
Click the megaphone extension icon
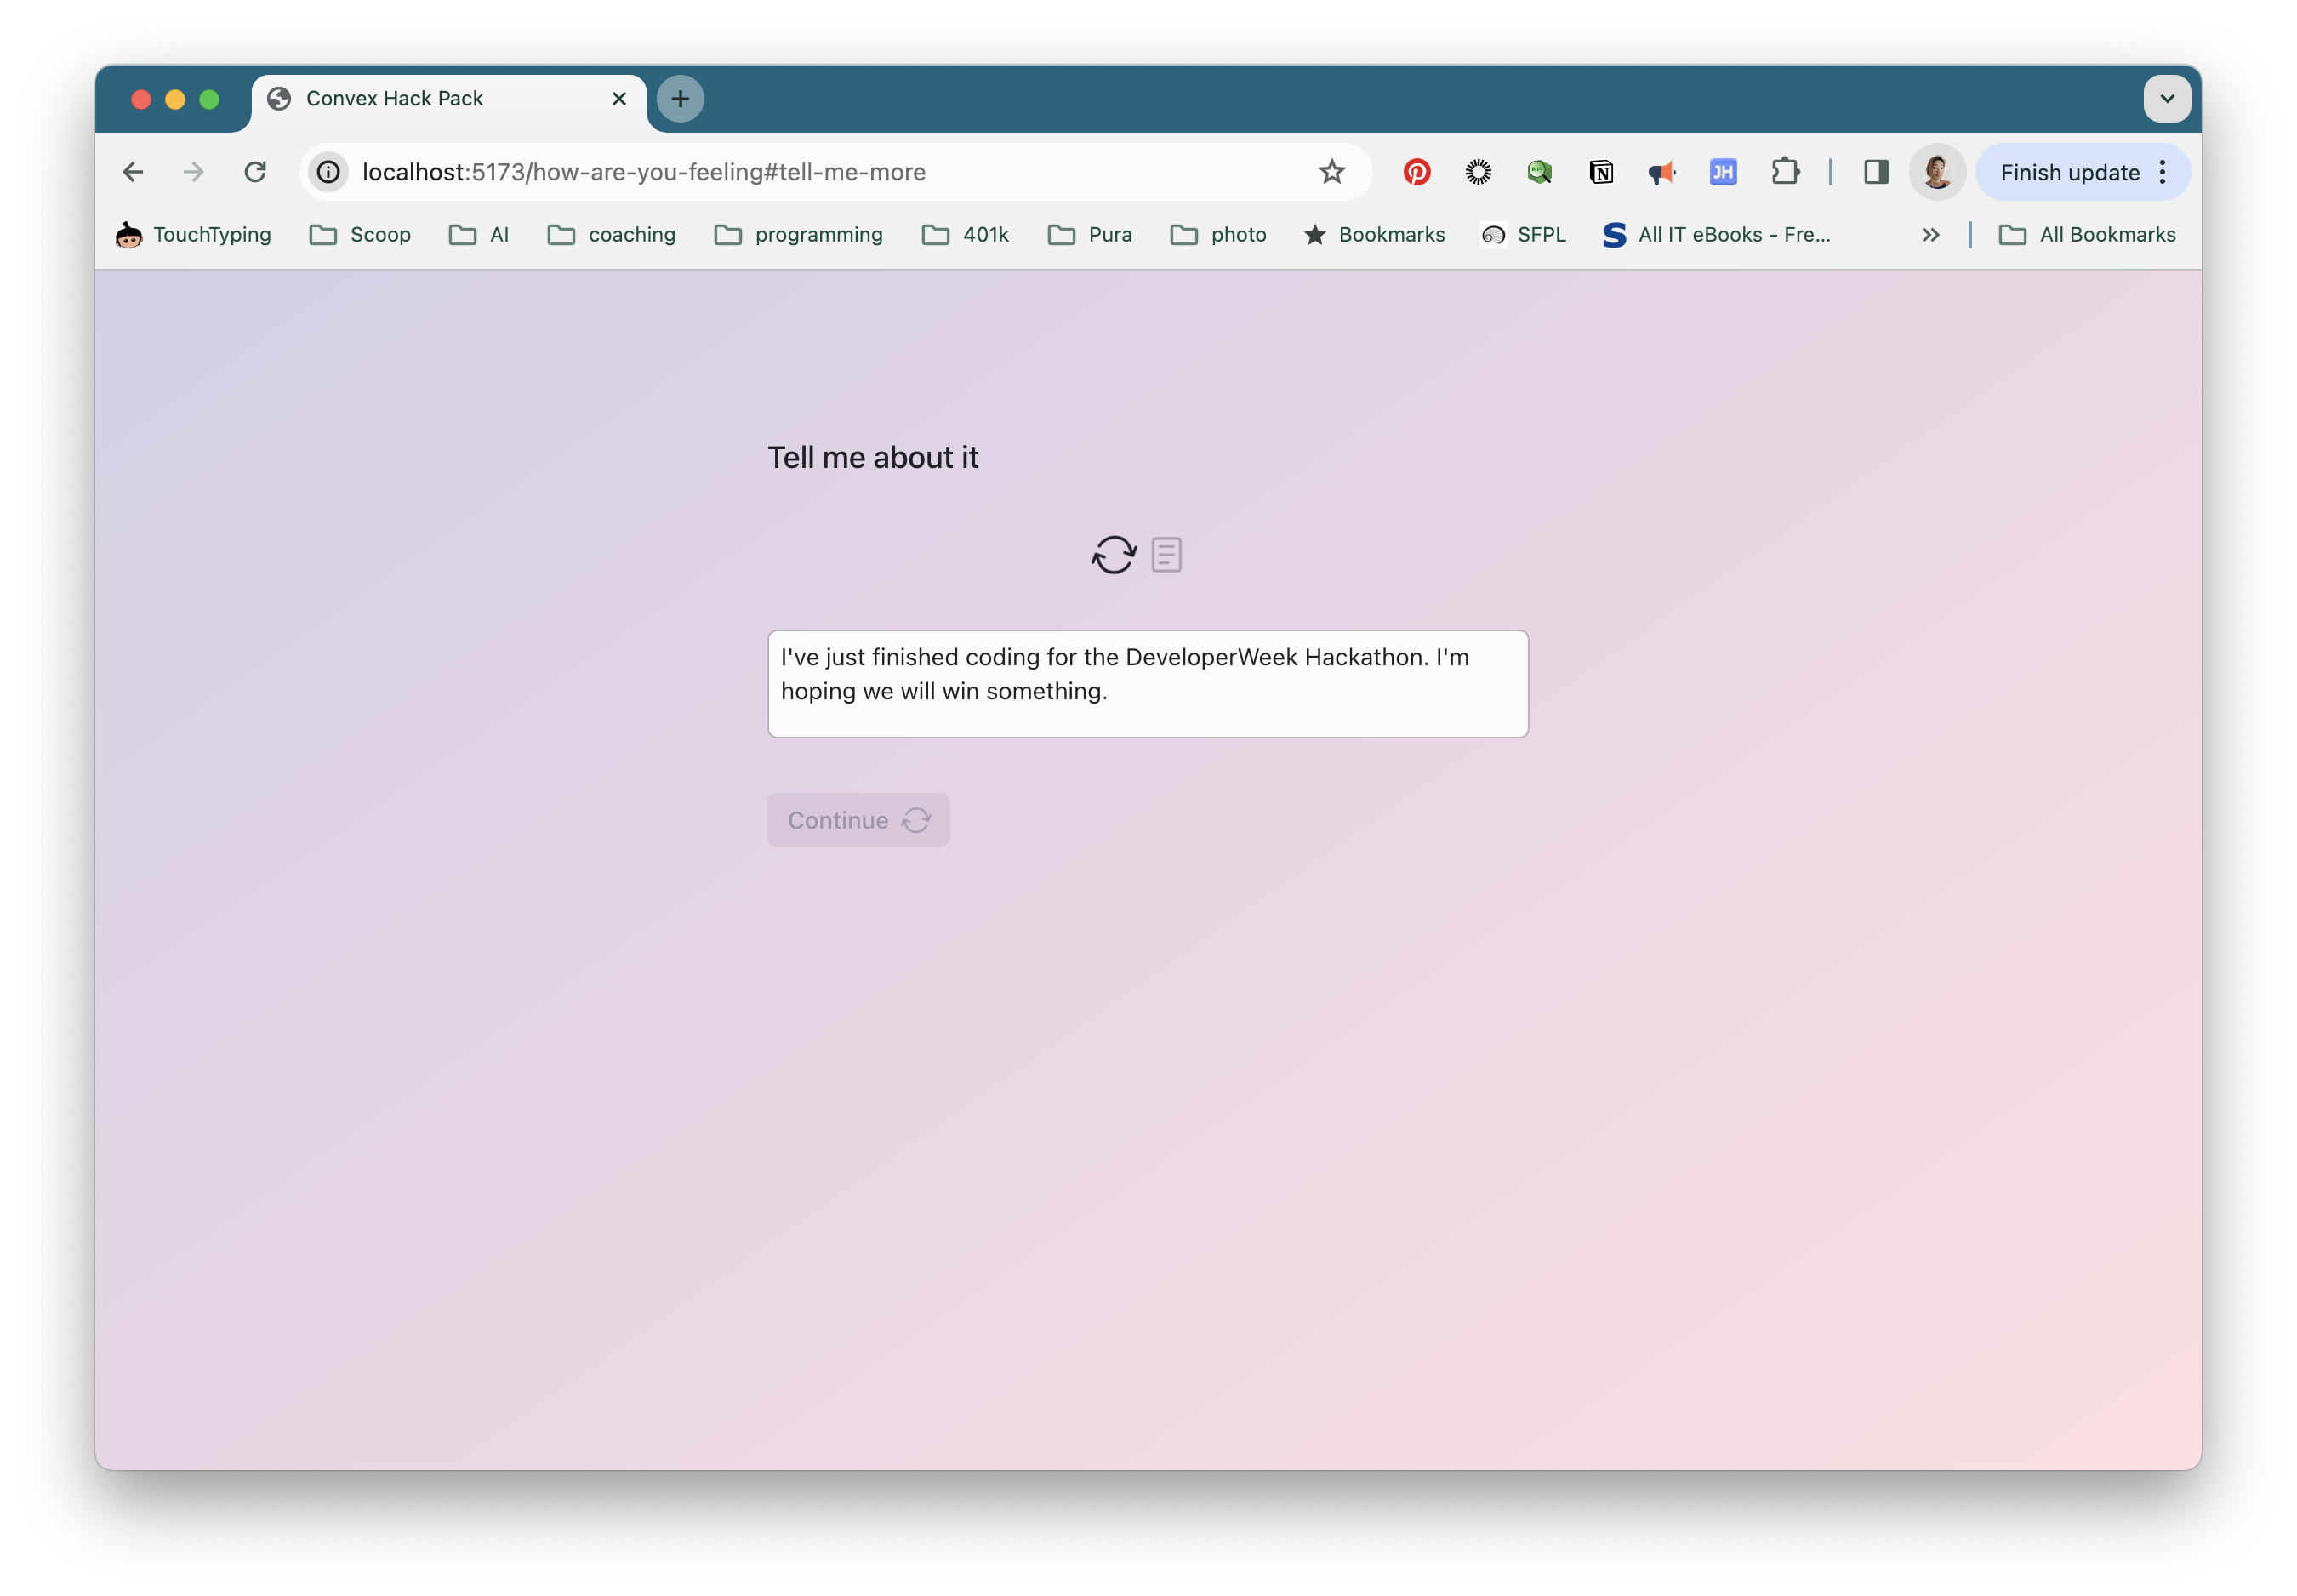[1661, 172]
